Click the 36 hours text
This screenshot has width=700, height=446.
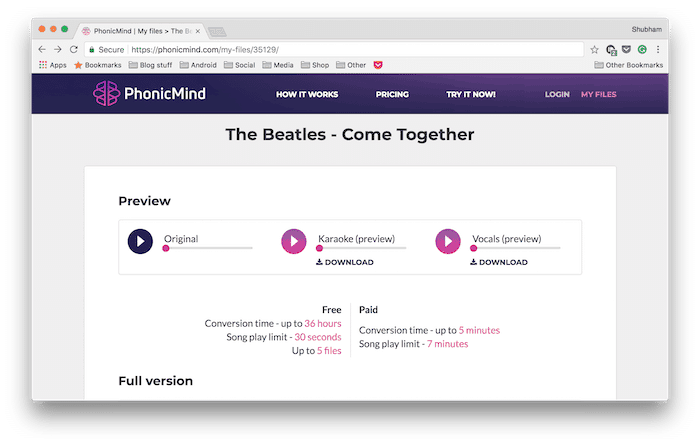323,323
